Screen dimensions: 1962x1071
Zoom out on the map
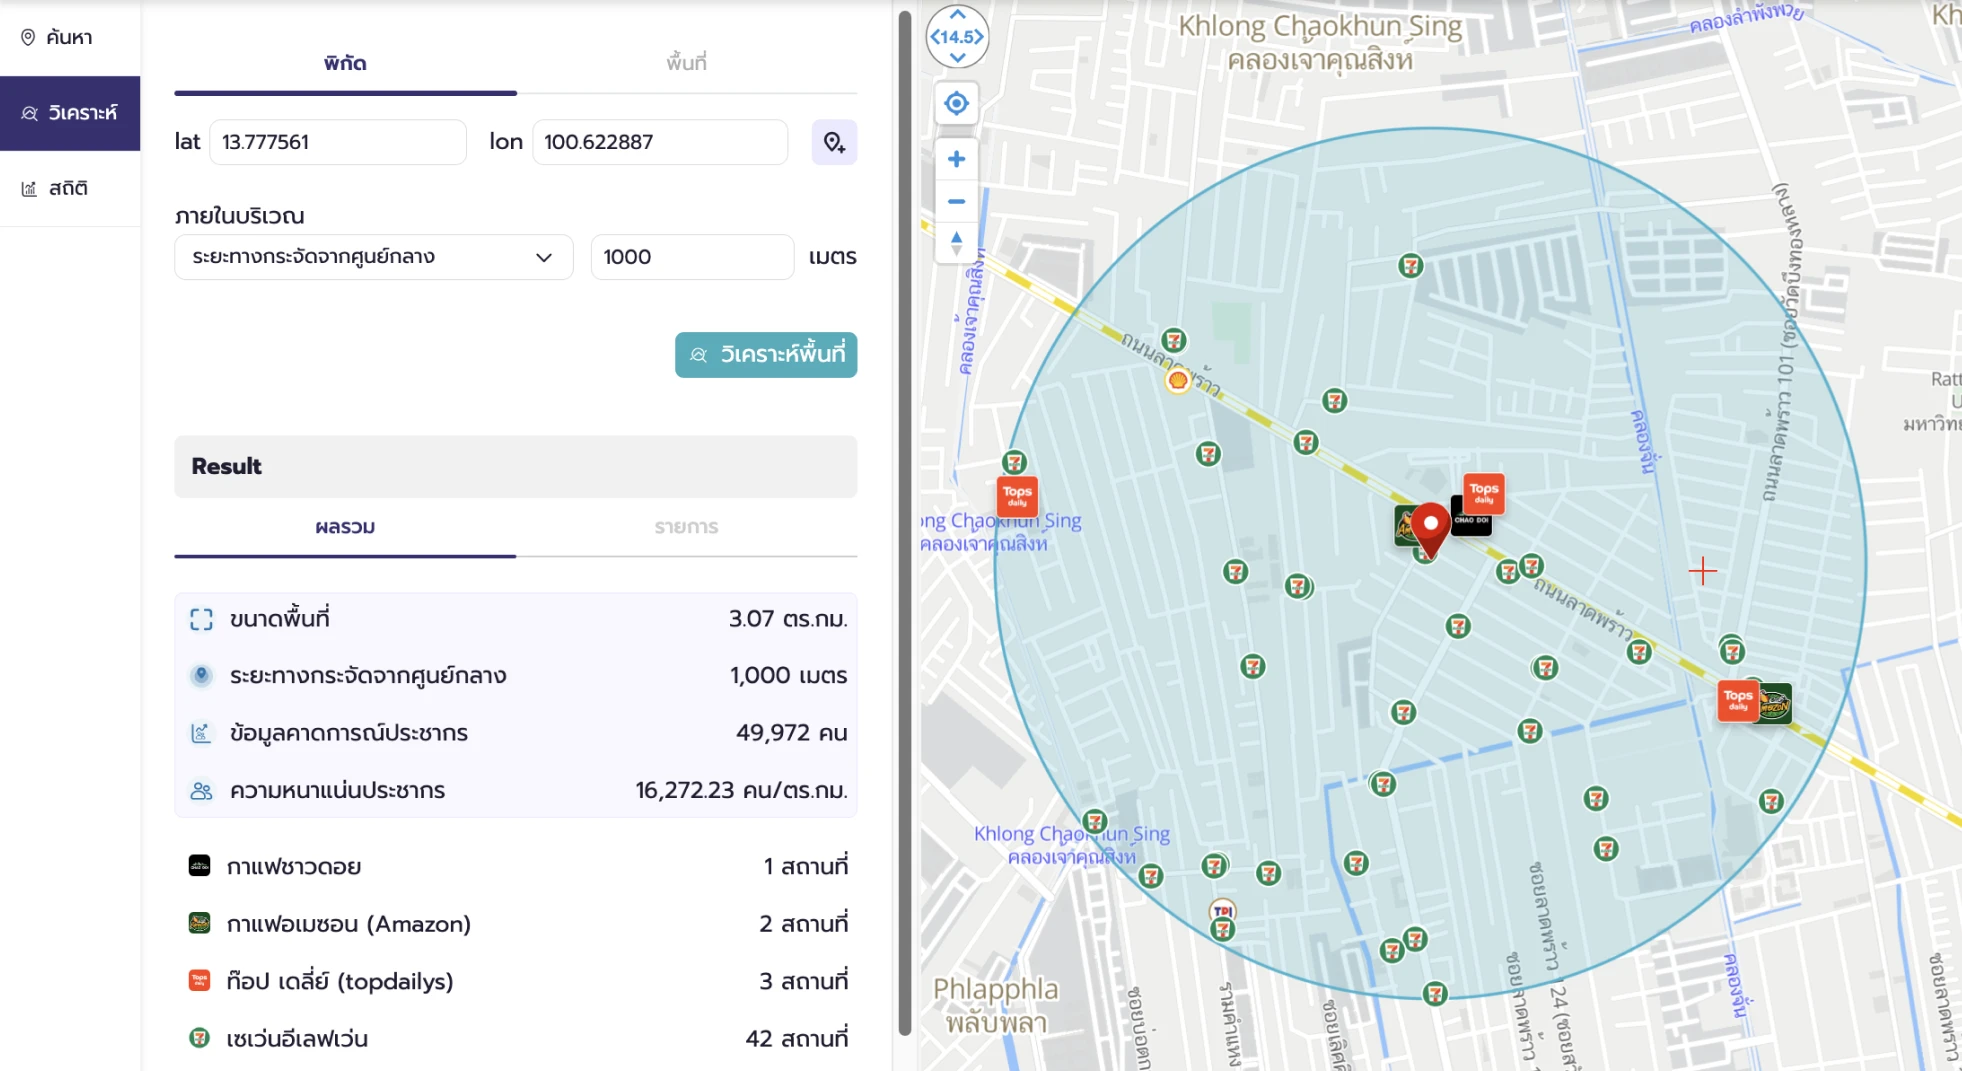(956, 201)
